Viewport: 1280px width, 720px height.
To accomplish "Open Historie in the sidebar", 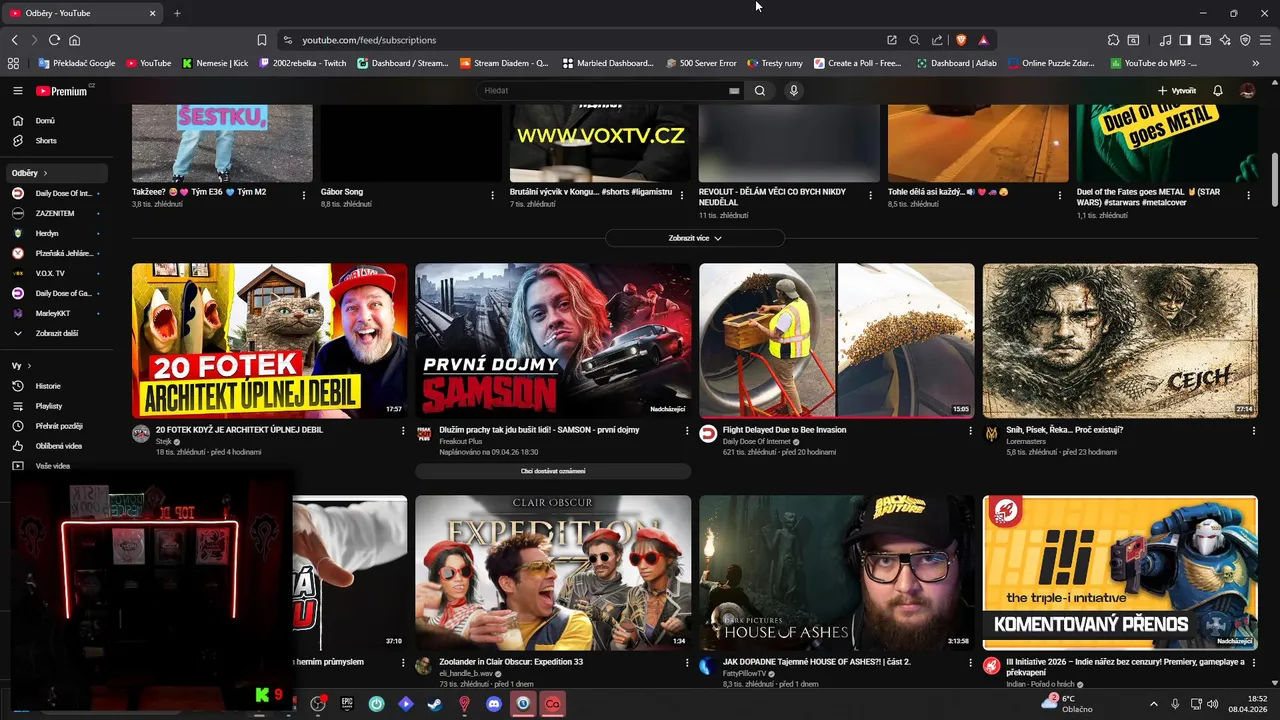I will [56, 386].
